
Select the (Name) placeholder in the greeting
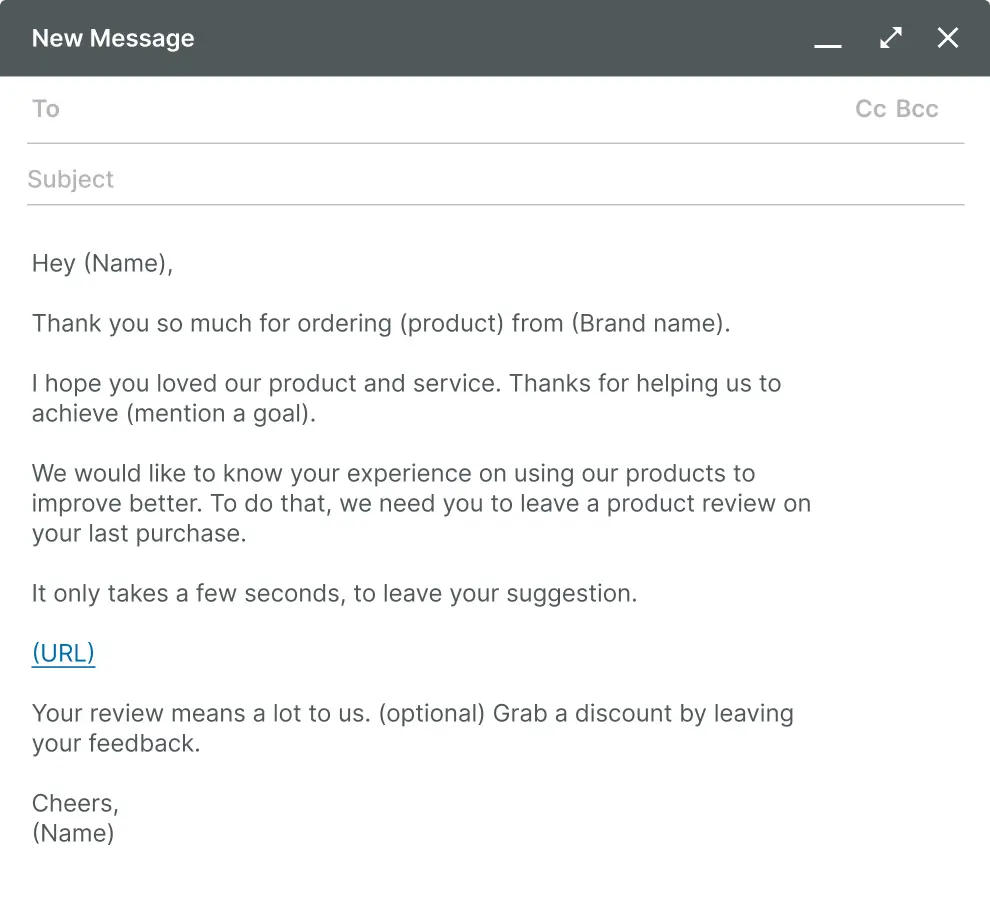coord(128,263)
